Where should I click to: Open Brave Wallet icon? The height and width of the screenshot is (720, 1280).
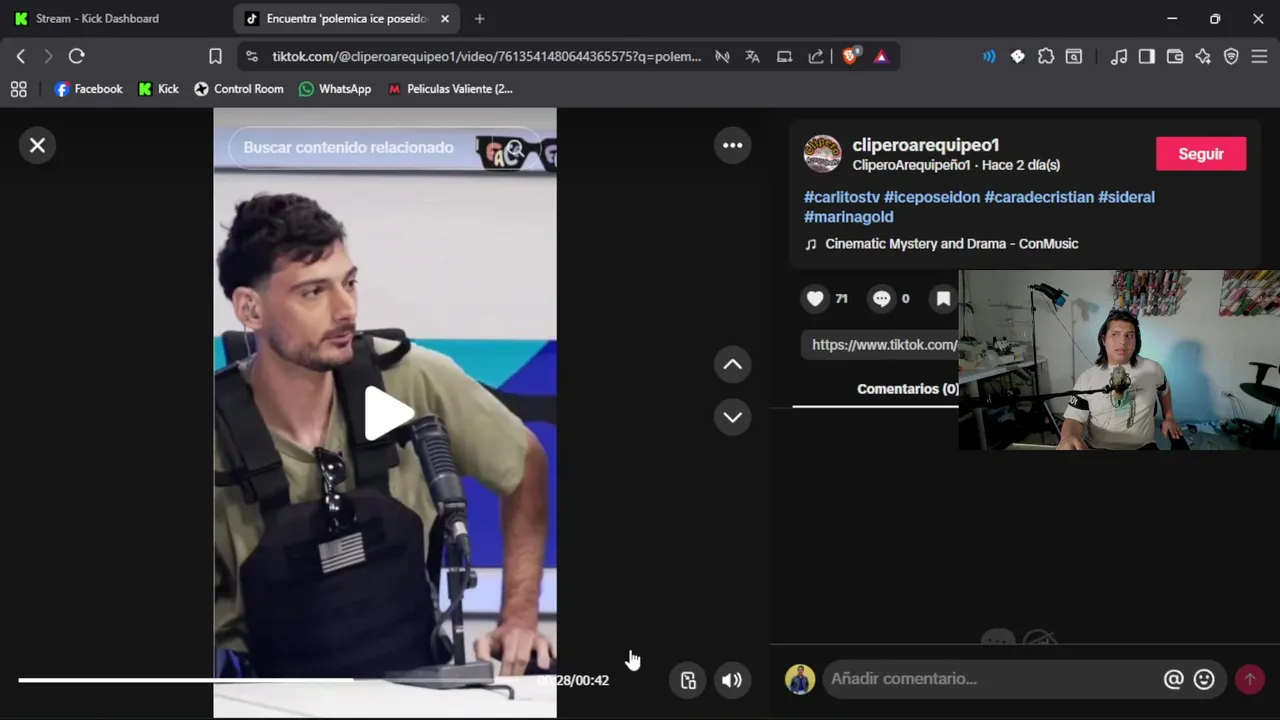click(1175, 57)
